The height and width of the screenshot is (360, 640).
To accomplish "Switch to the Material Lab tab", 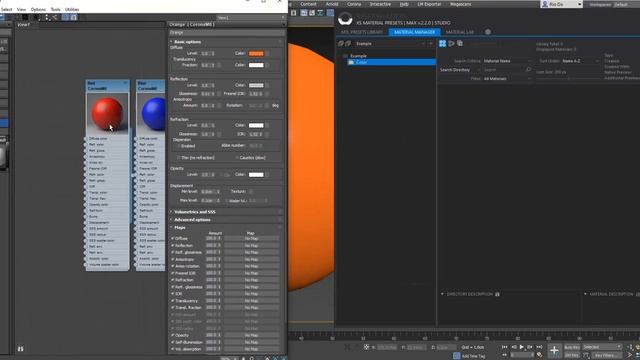I will [x=460, y=32].
